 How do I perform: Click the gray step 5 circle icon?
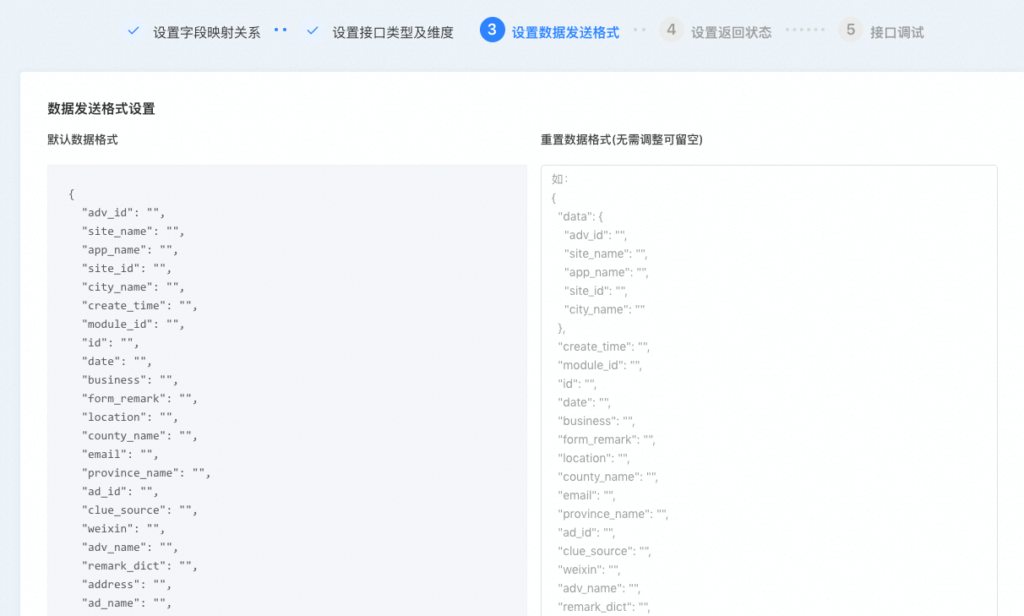pyautogui.click(x=850, y=30)
